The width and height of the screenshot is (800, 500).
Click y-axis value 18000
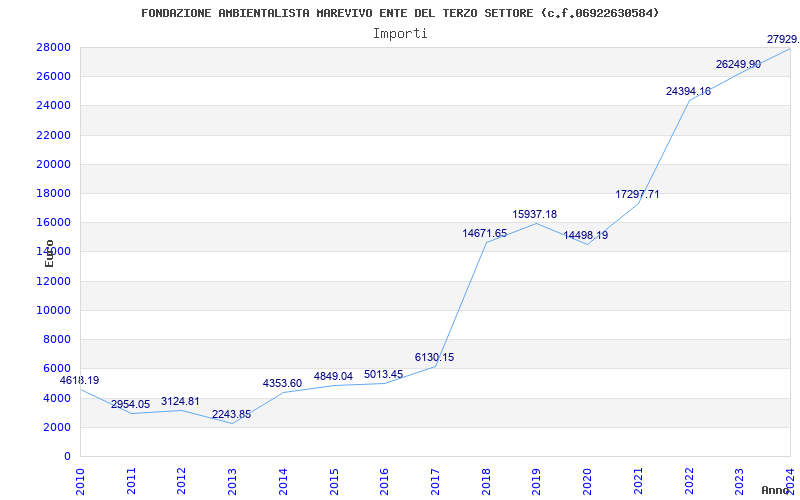pos(53,193)
